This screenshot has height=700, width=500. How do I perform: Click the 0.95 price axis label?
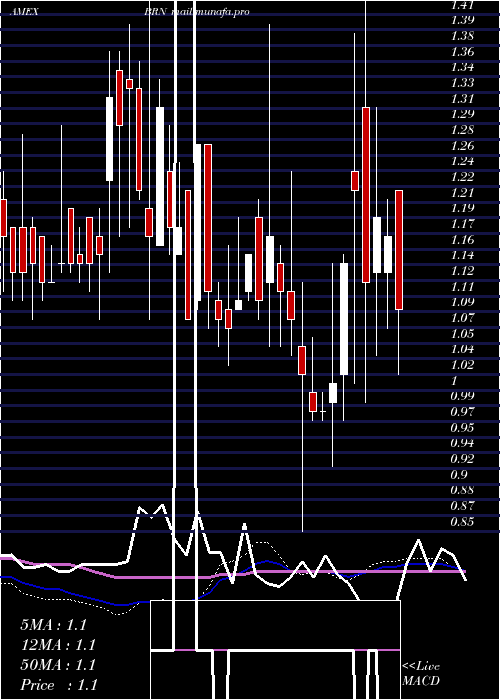pos(462,428)
